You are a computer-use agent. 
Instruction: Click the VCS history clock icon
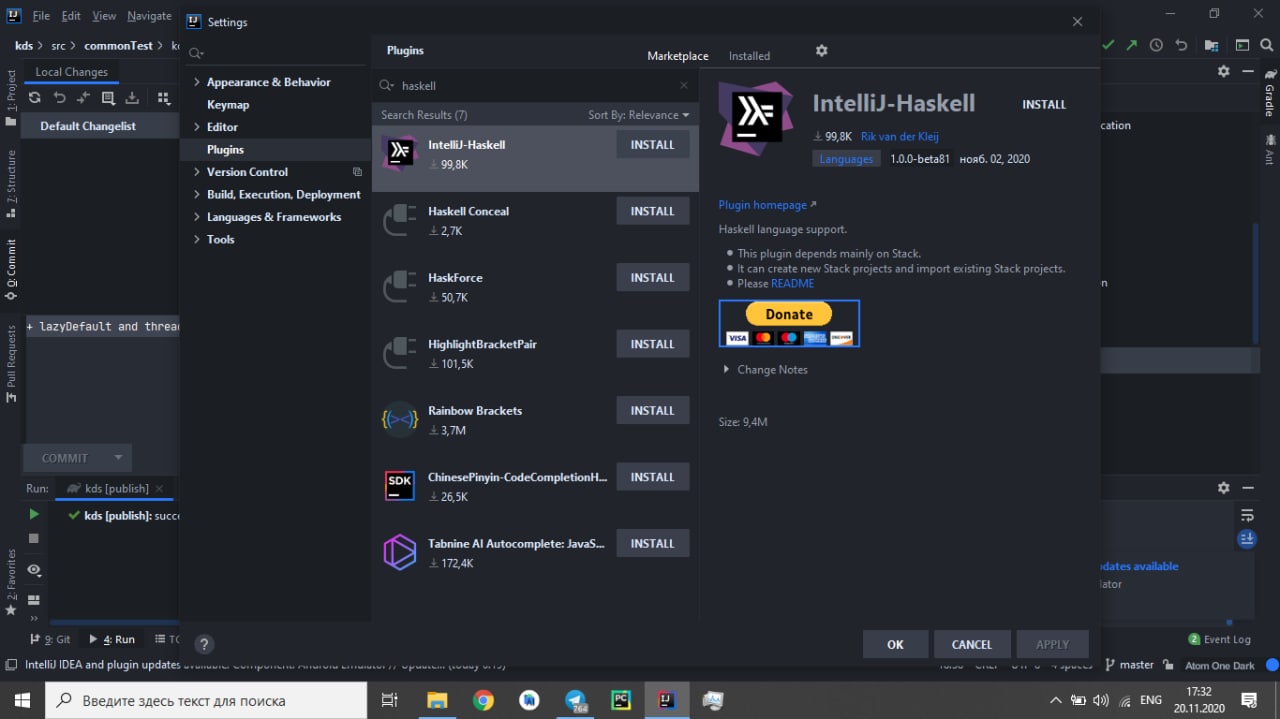(x=1157, y=45)
